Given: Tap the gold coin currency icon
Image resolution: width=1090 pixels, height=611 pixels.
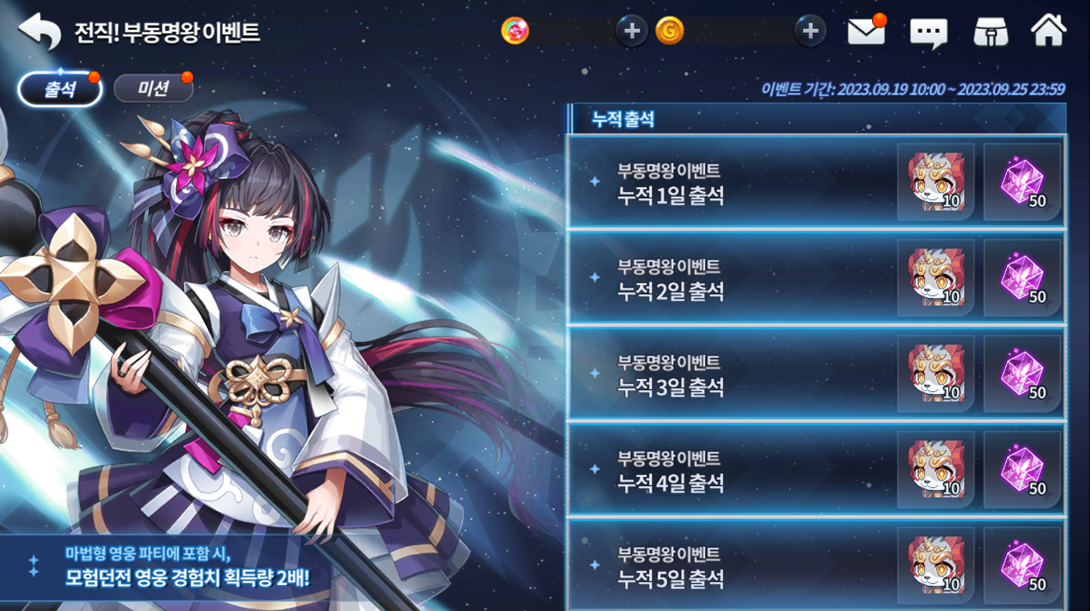Looking at the screenshot, I should [670, 31].
